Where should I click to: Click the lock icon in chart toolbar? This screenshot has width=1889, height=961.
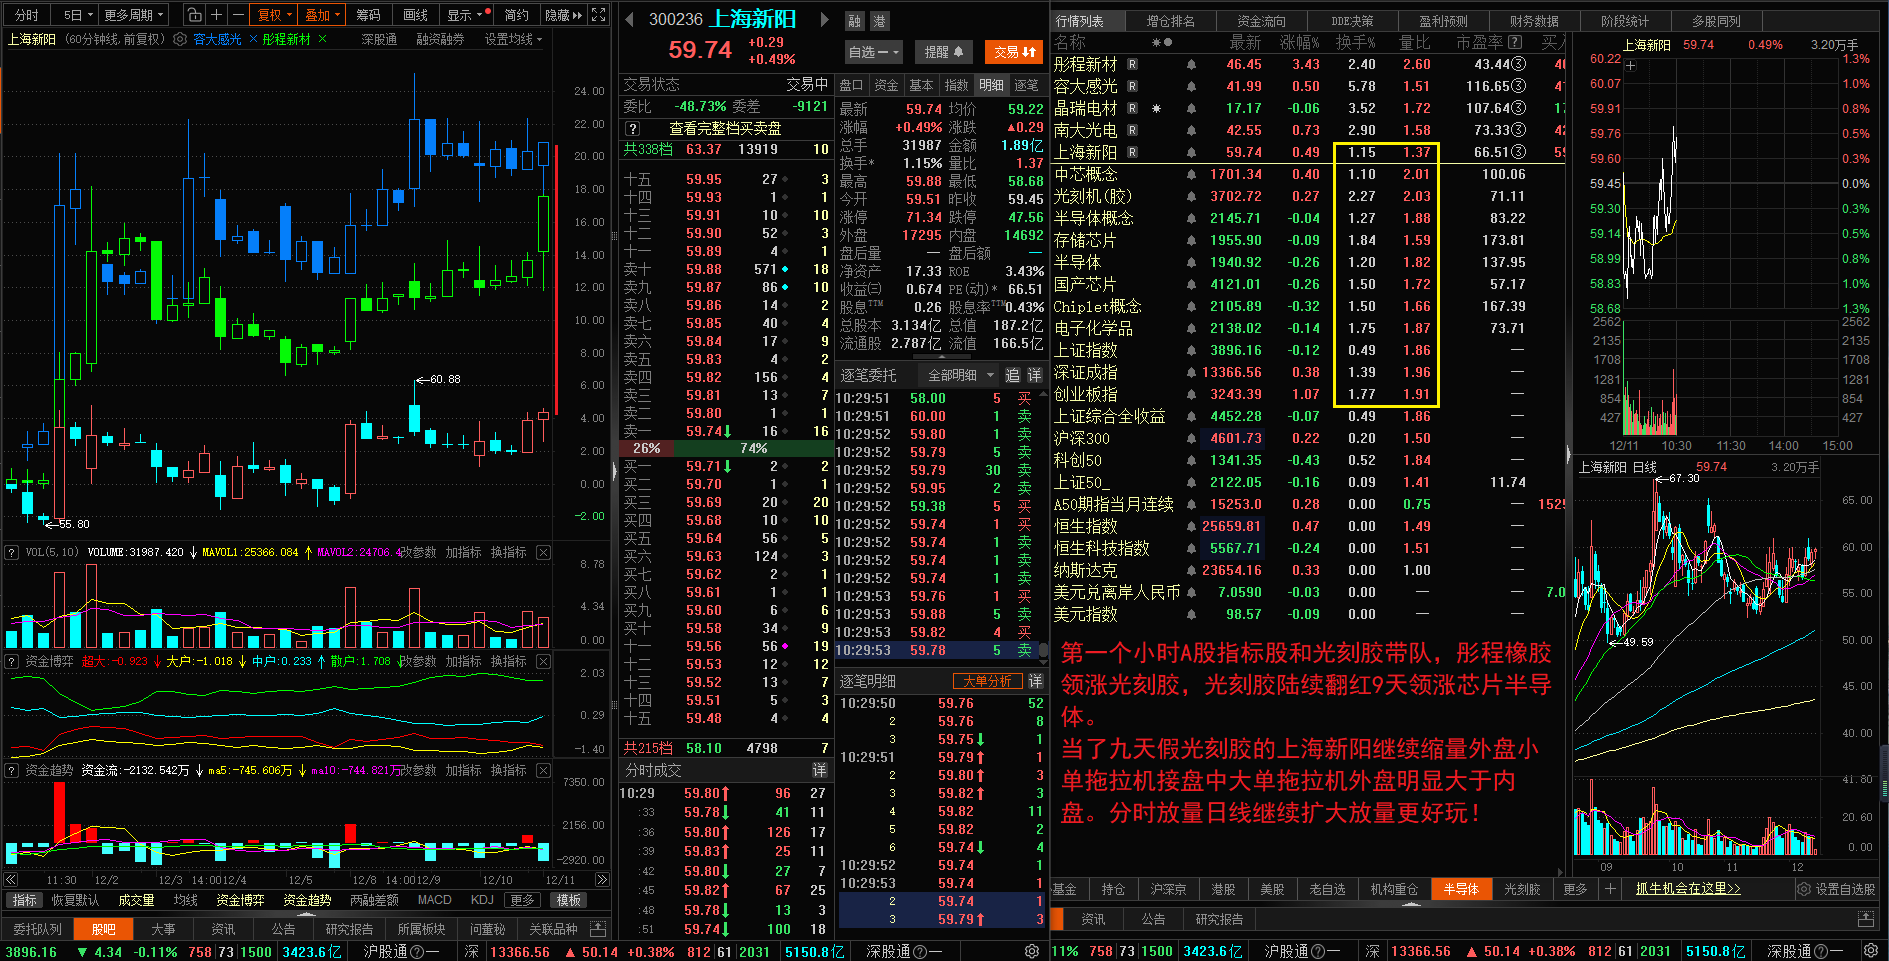195,15
